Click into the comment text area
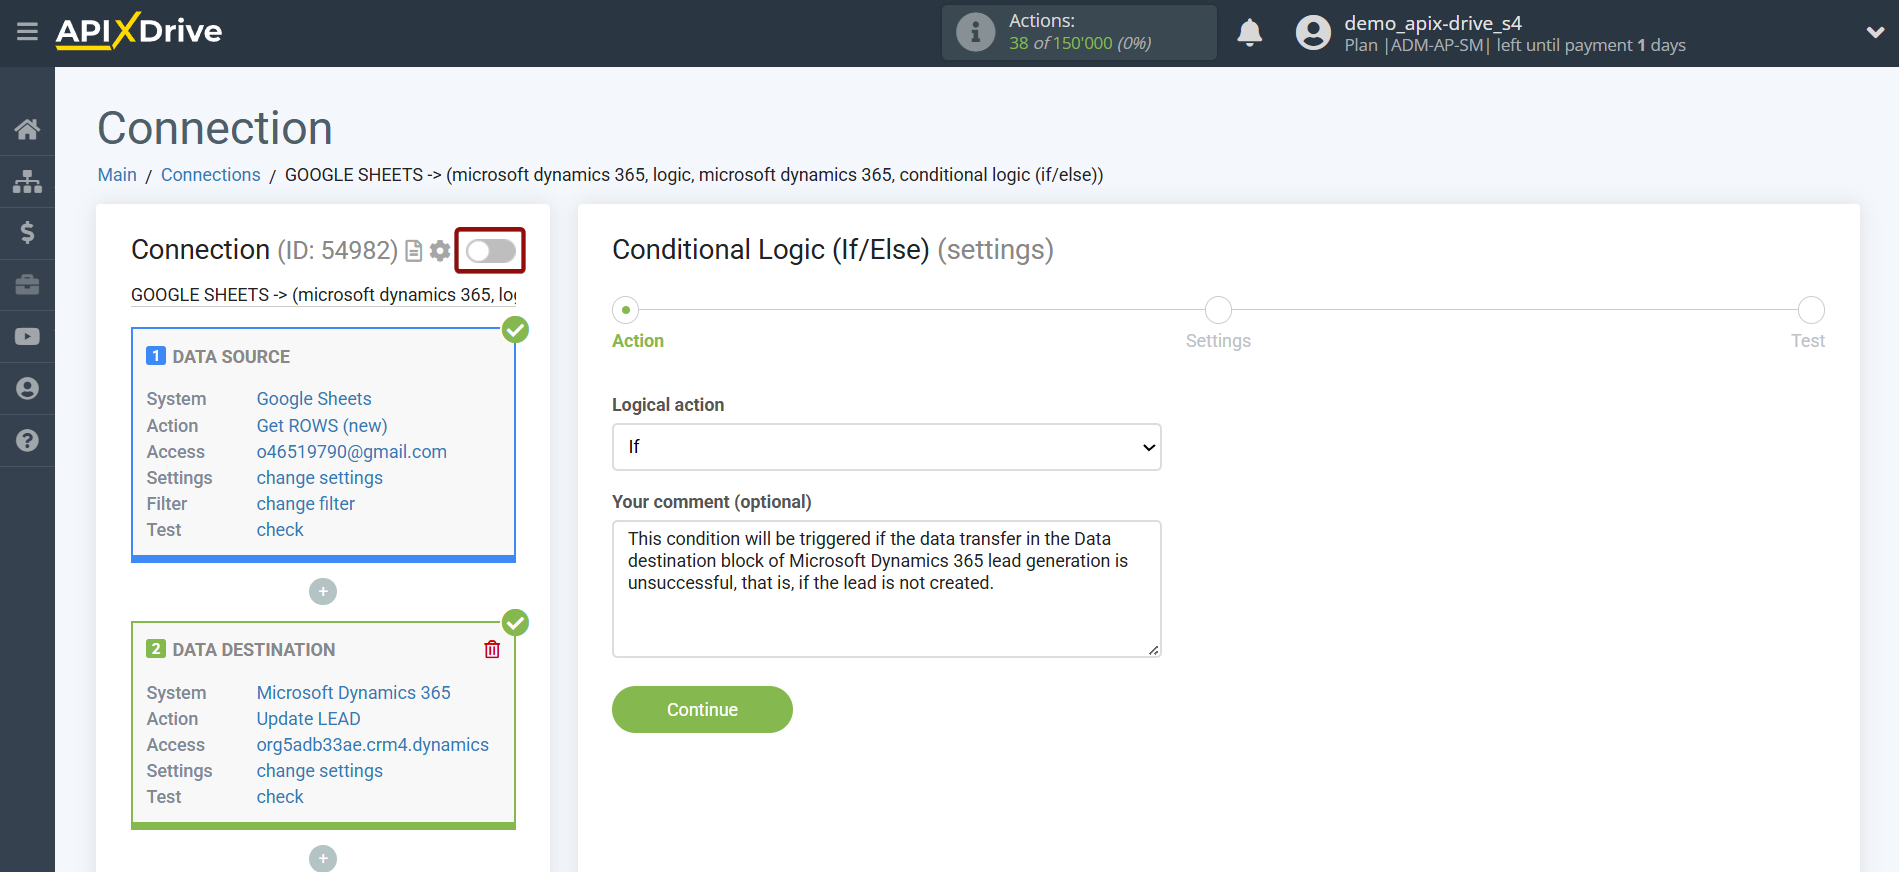 pyautogui.click(x=886, y=589)
